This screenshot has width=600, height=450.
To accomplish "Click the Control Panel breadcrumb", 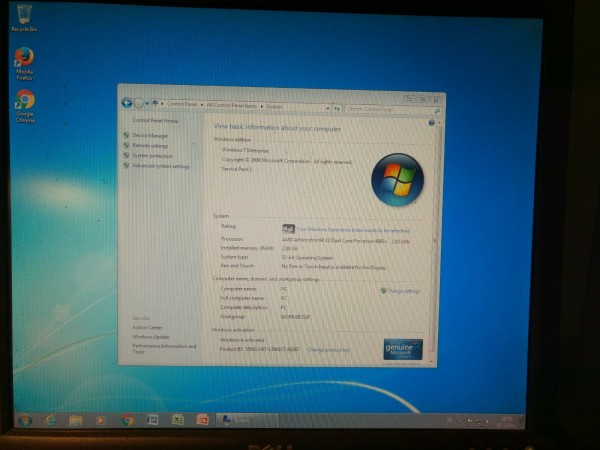I will click(182, 104).
